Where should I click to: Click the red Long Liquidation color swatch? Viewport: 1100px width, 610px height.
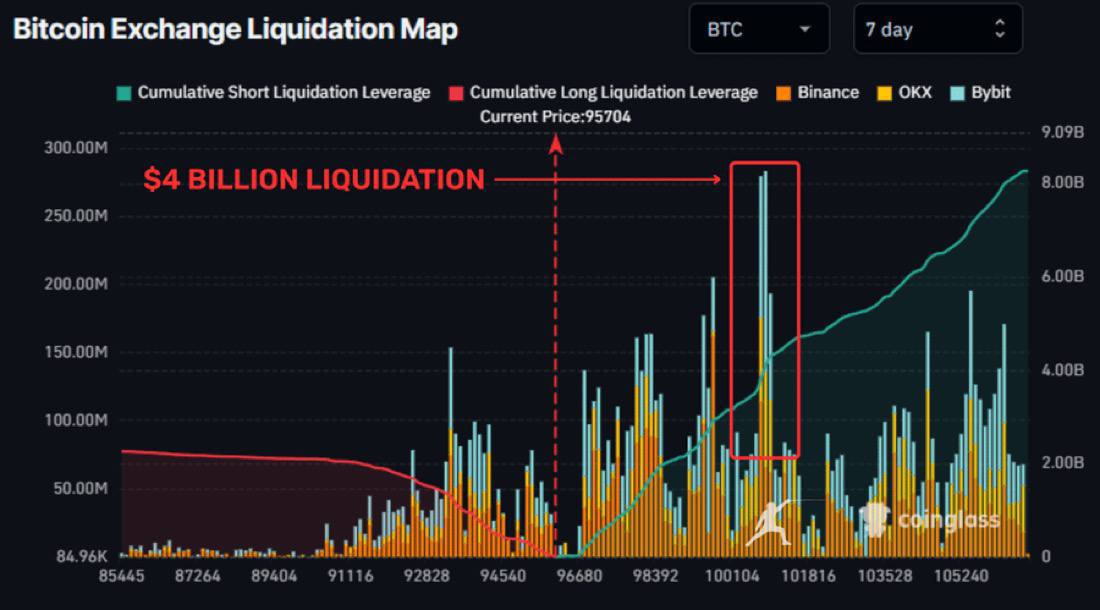click(x=456, y=93)
